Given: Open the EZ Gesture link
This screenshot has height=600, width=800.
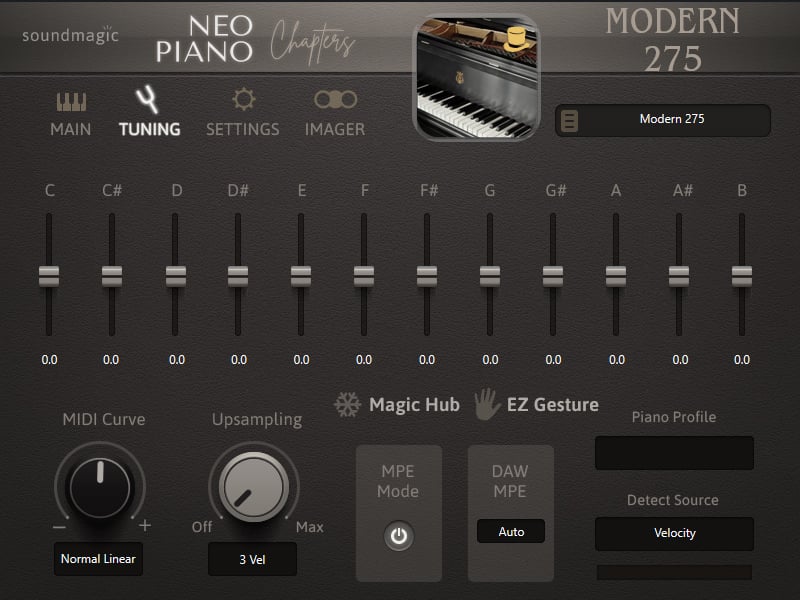Looking at the screenshot, I should [x=553, y=405].
